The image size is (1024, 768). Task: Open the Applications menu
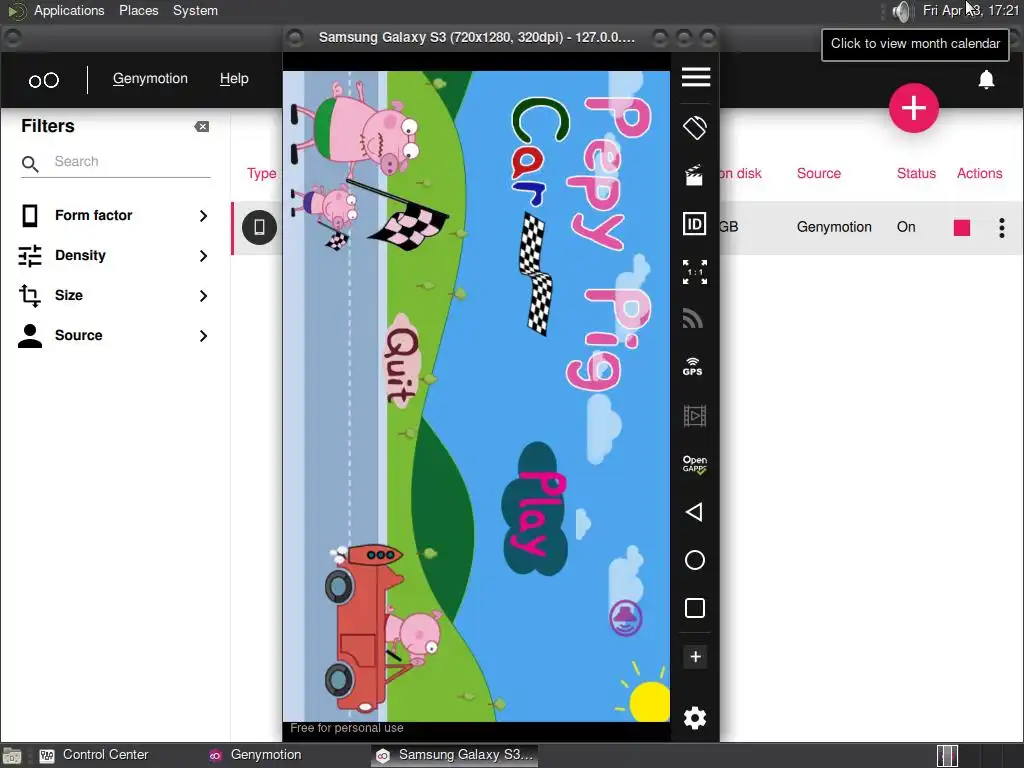coord(69,10)
